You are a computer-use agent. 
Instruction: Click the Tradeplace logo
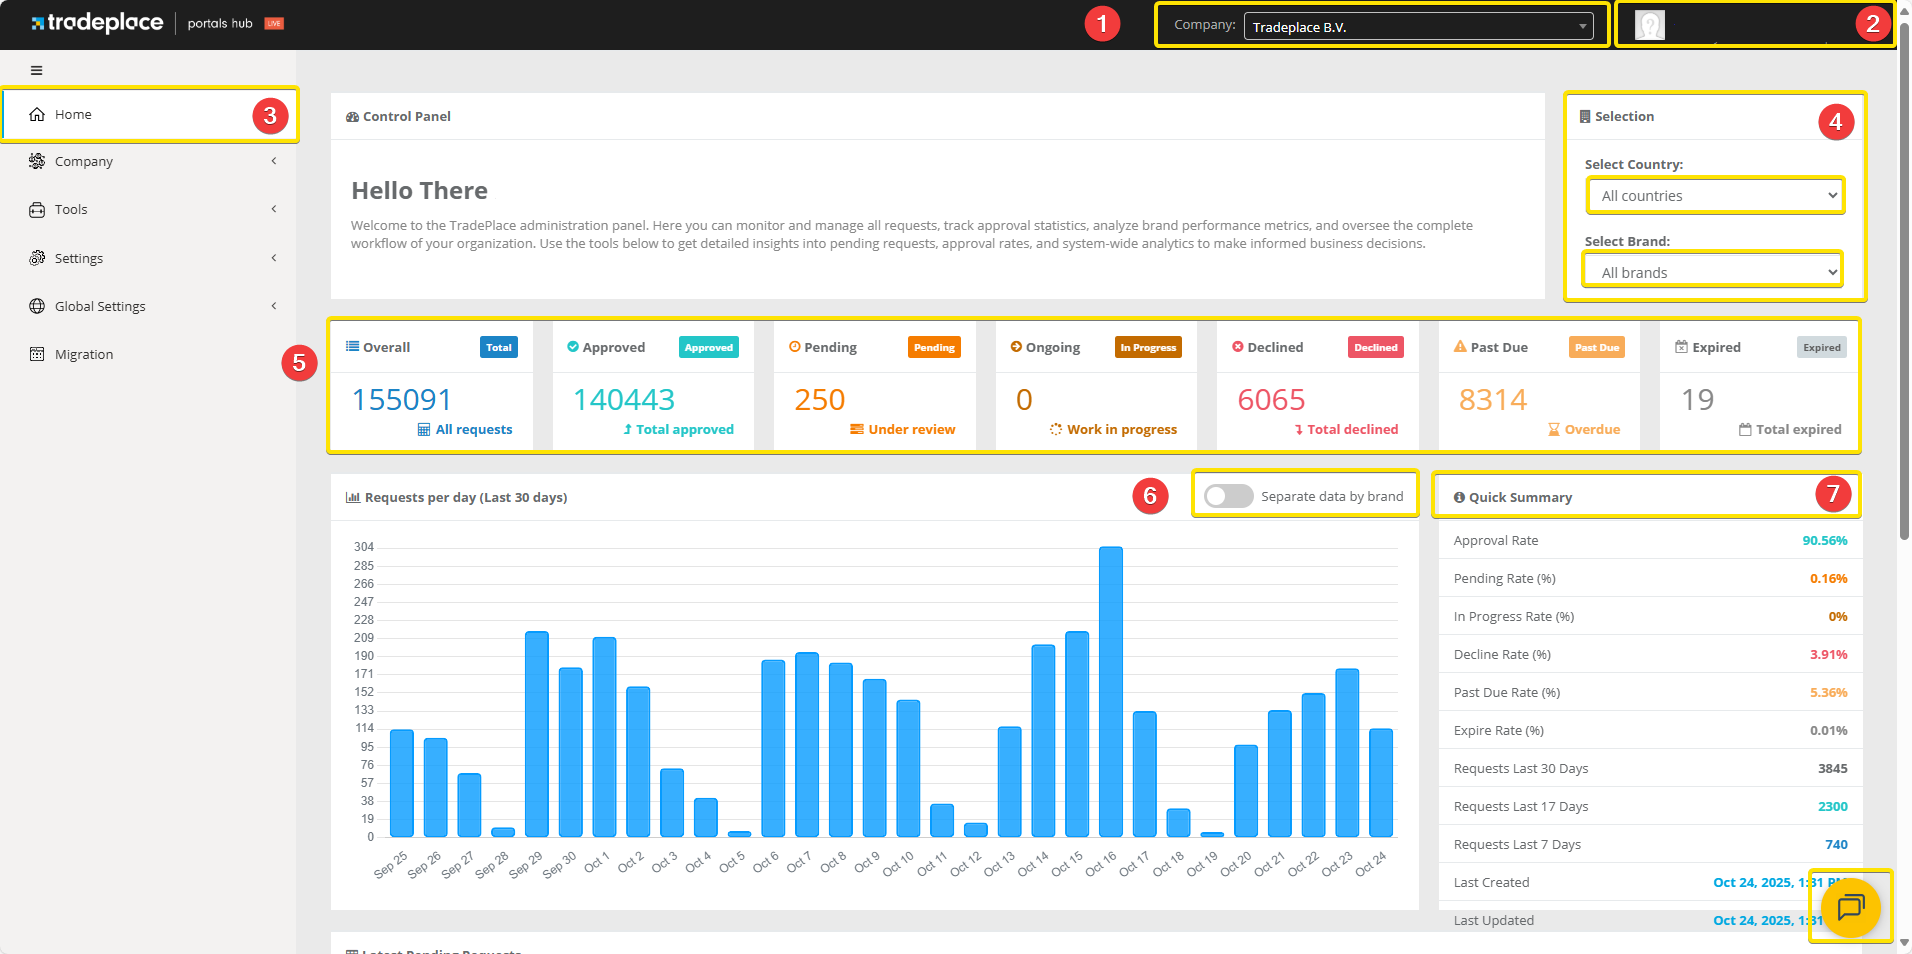point(98,23)
